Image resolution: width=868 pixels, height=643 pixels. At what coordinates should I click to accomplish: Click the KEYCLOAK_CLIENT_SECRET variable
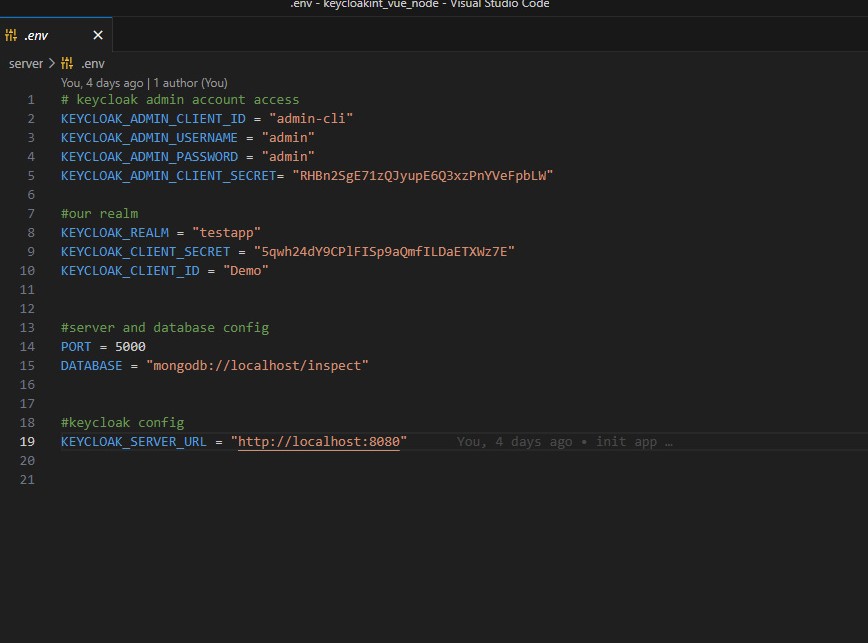pos(146,252)
